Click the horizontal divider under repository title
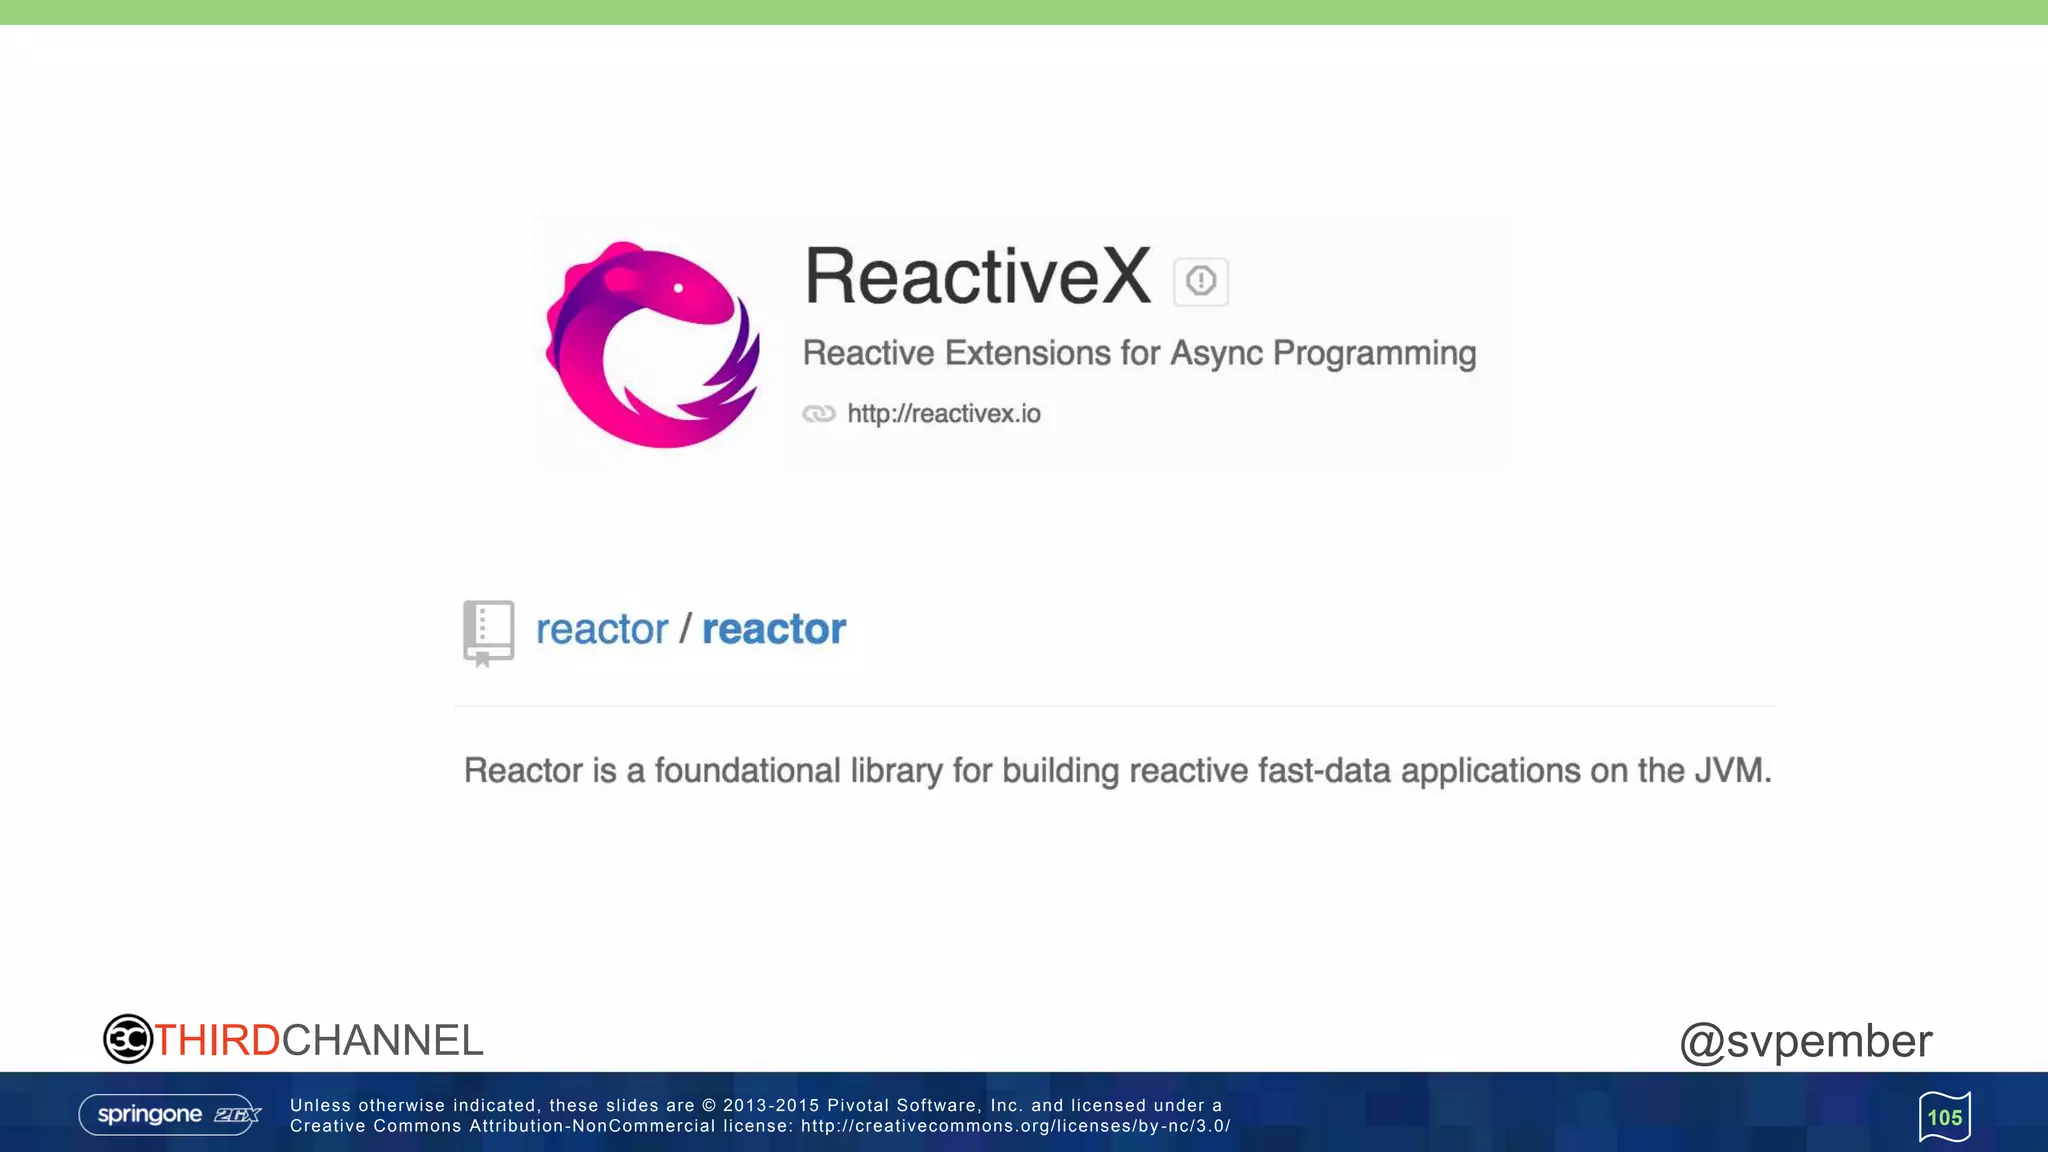The width and height of the screenshot is (2048, 1152). (x=1114, y=706)
